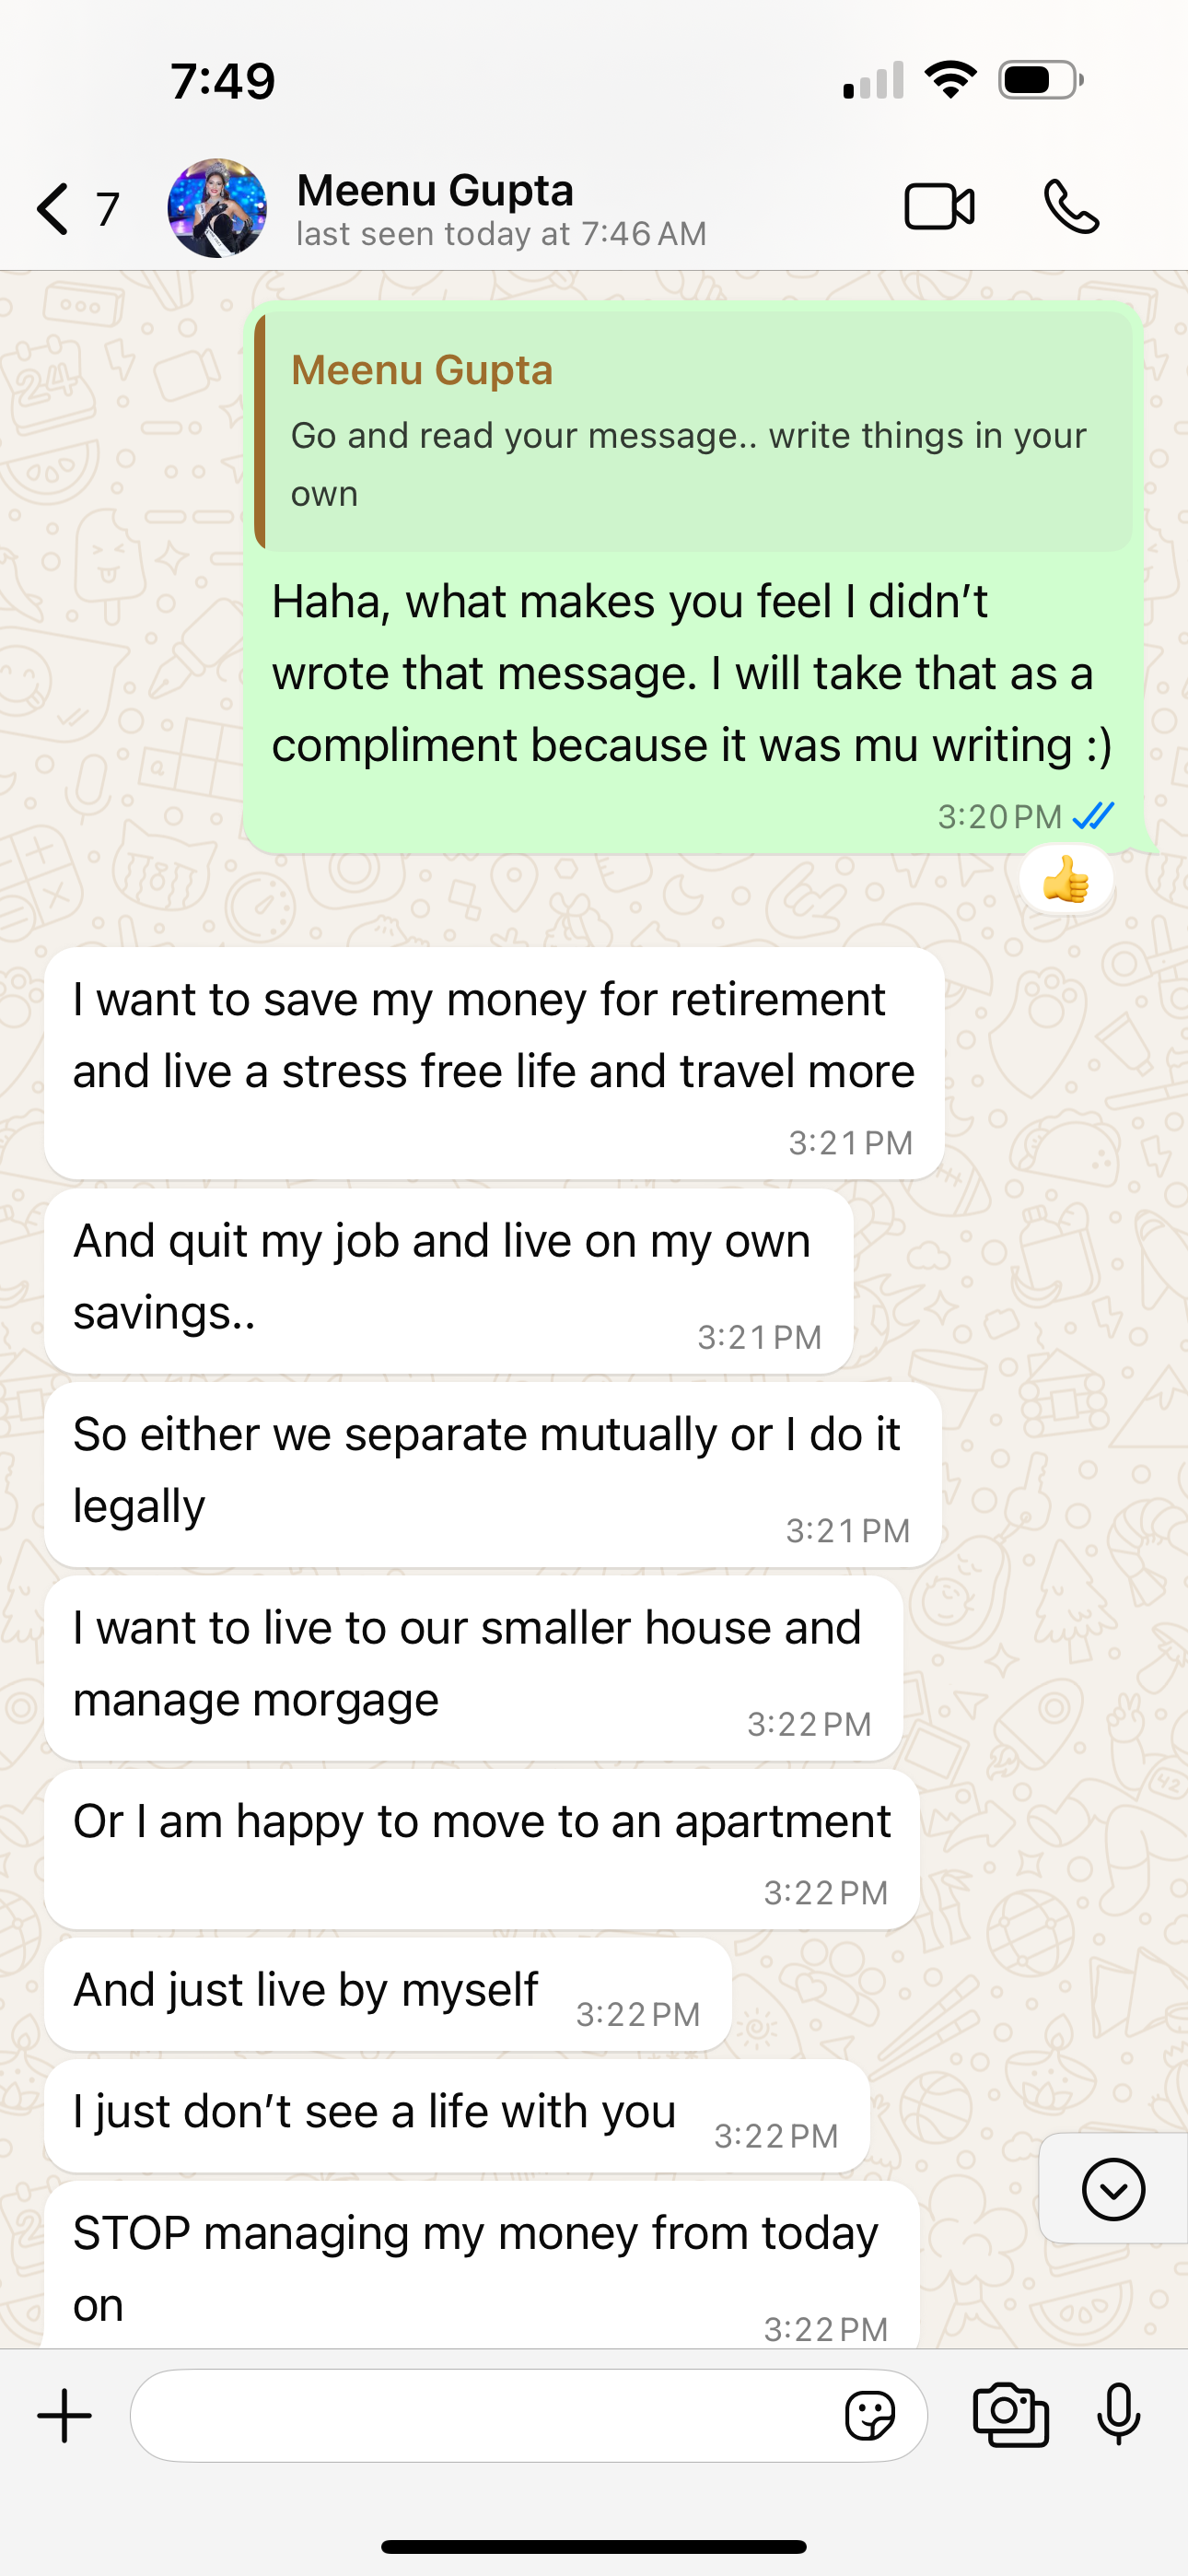The image size is (1188, 2576).
Task: Tap the thumbs up reaction bubble
Action: [1066, 881]
